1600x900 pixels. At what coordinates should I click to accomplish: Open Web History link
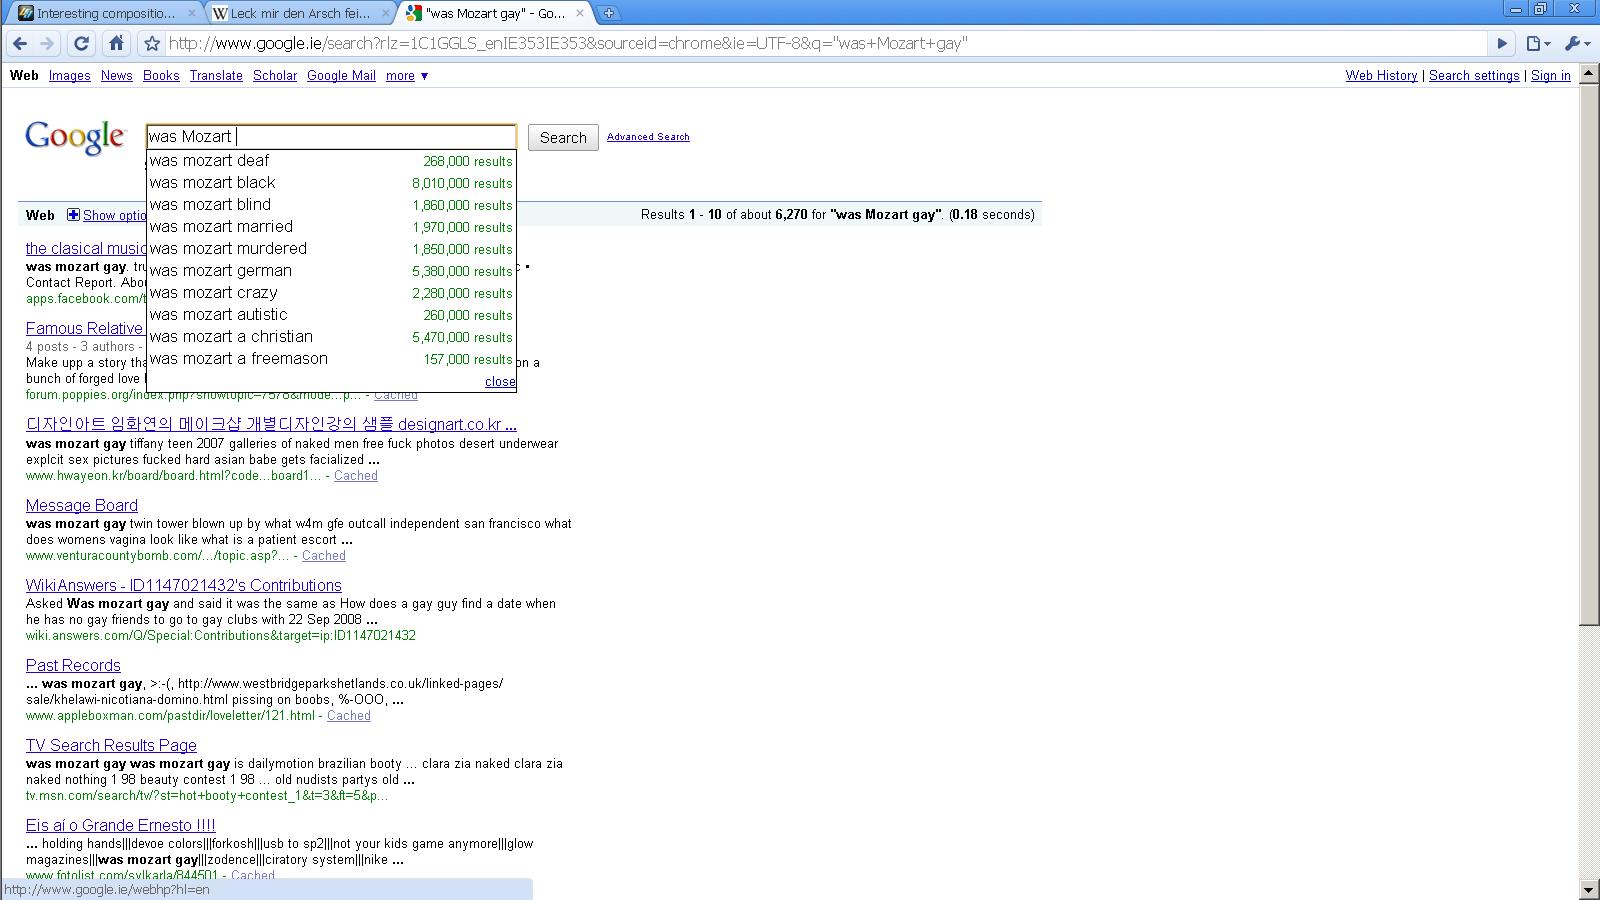pos(1381,76)
